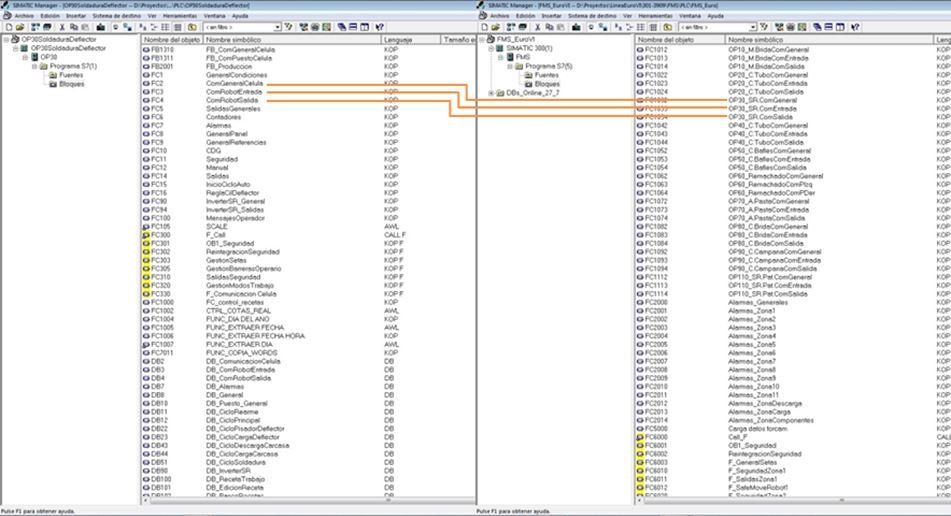Click New project icon in OP30SoldaduraDeflector window

(x=8, y=27)
